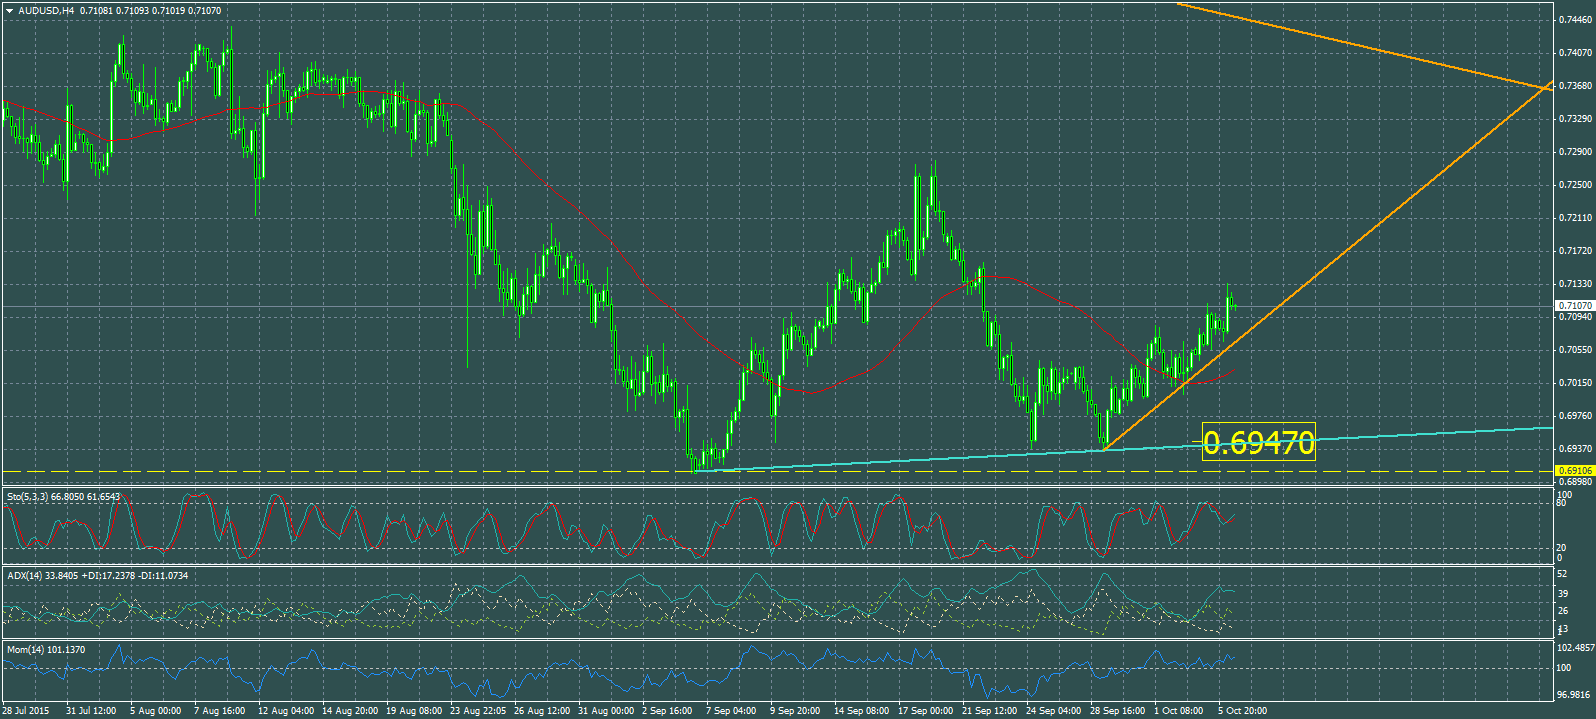Screen dimensions: 1596x719
Task: Click the 0.74460 price scale label
Action: click(x=1575, y=19)
